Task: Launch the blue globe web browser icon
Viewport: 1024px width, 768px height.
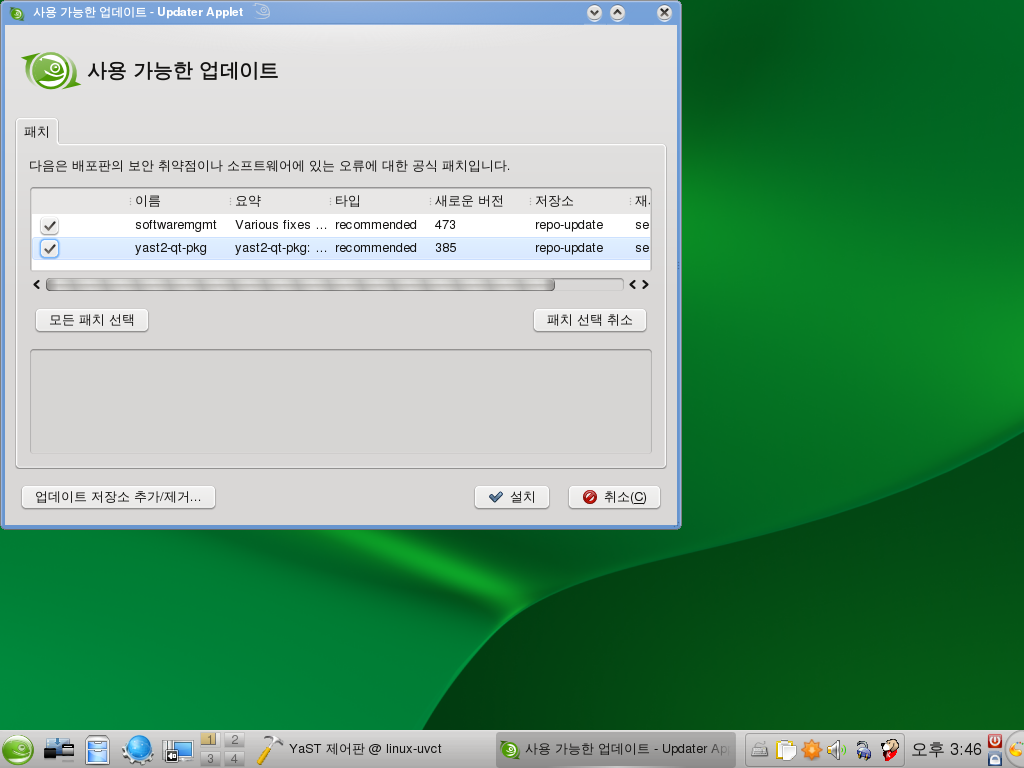Action: pyautogui.click(x=137, y=750)
